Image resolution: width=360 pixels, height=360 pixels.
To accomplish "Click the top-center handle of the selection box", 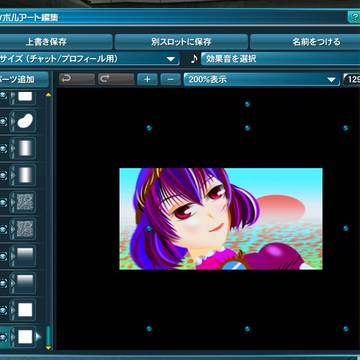I will point(247,128).
